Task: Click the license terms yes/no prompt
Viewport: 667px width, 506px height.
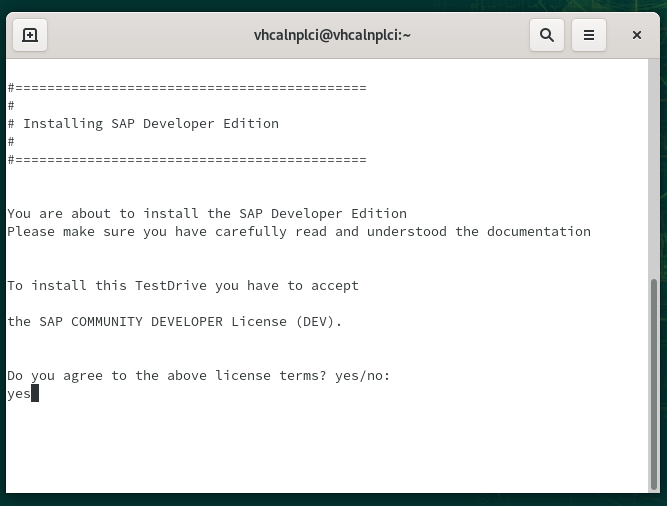Action: 199,376
